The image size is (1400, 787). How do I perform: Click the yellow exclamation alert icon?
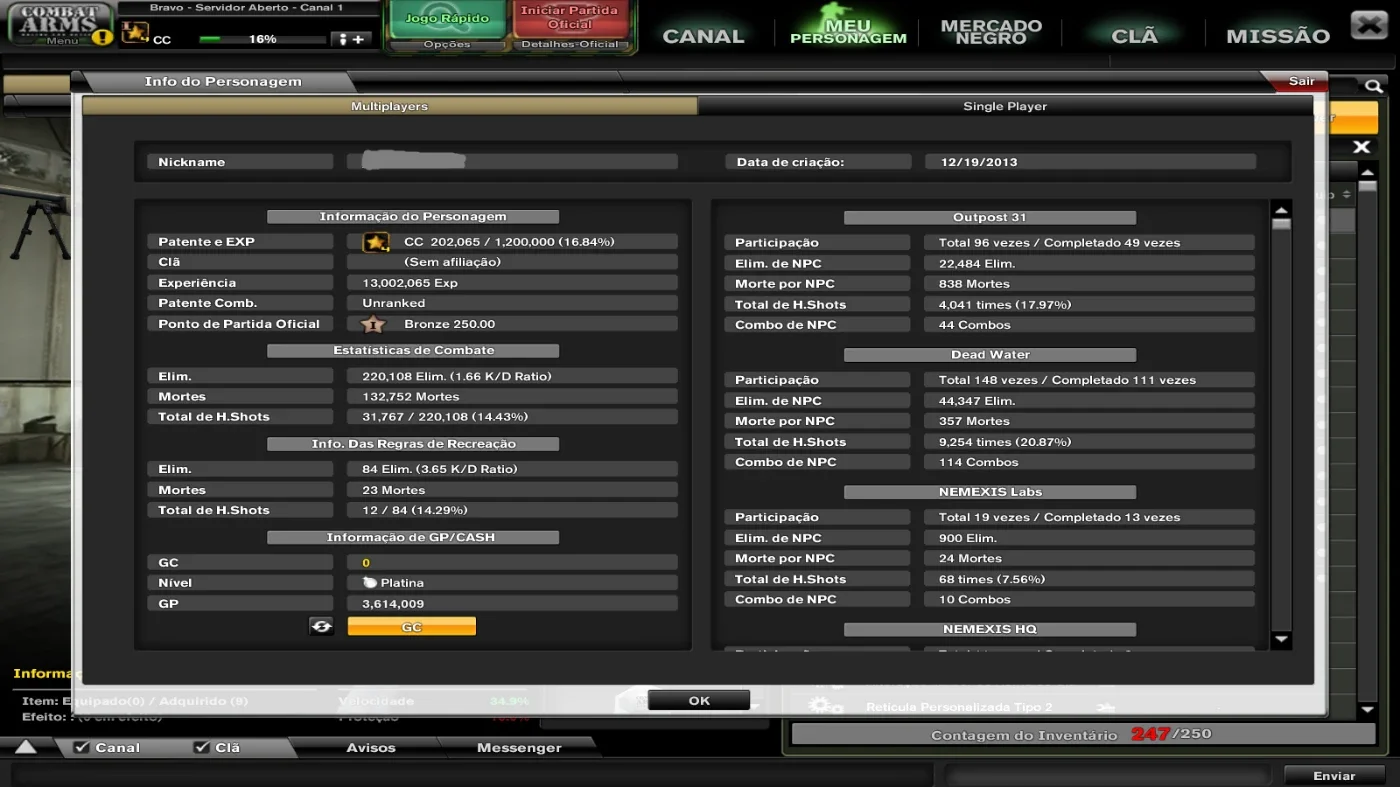click(x=102, y=38)
